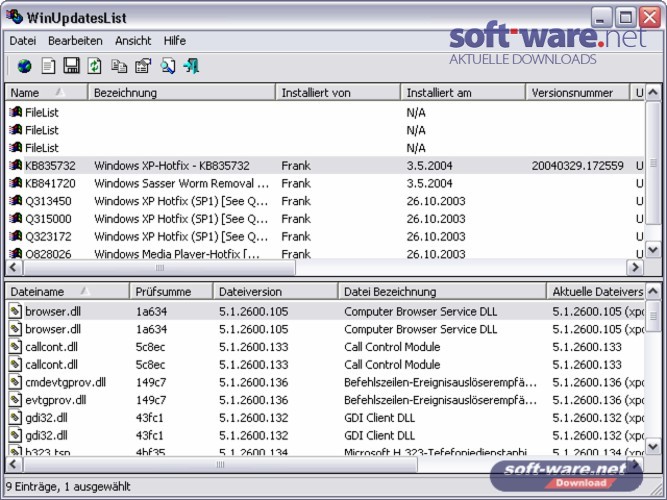Viewport: 667px width, 500px height.
Task: Click the floppy disk save icon
Action: coord(71,66)
